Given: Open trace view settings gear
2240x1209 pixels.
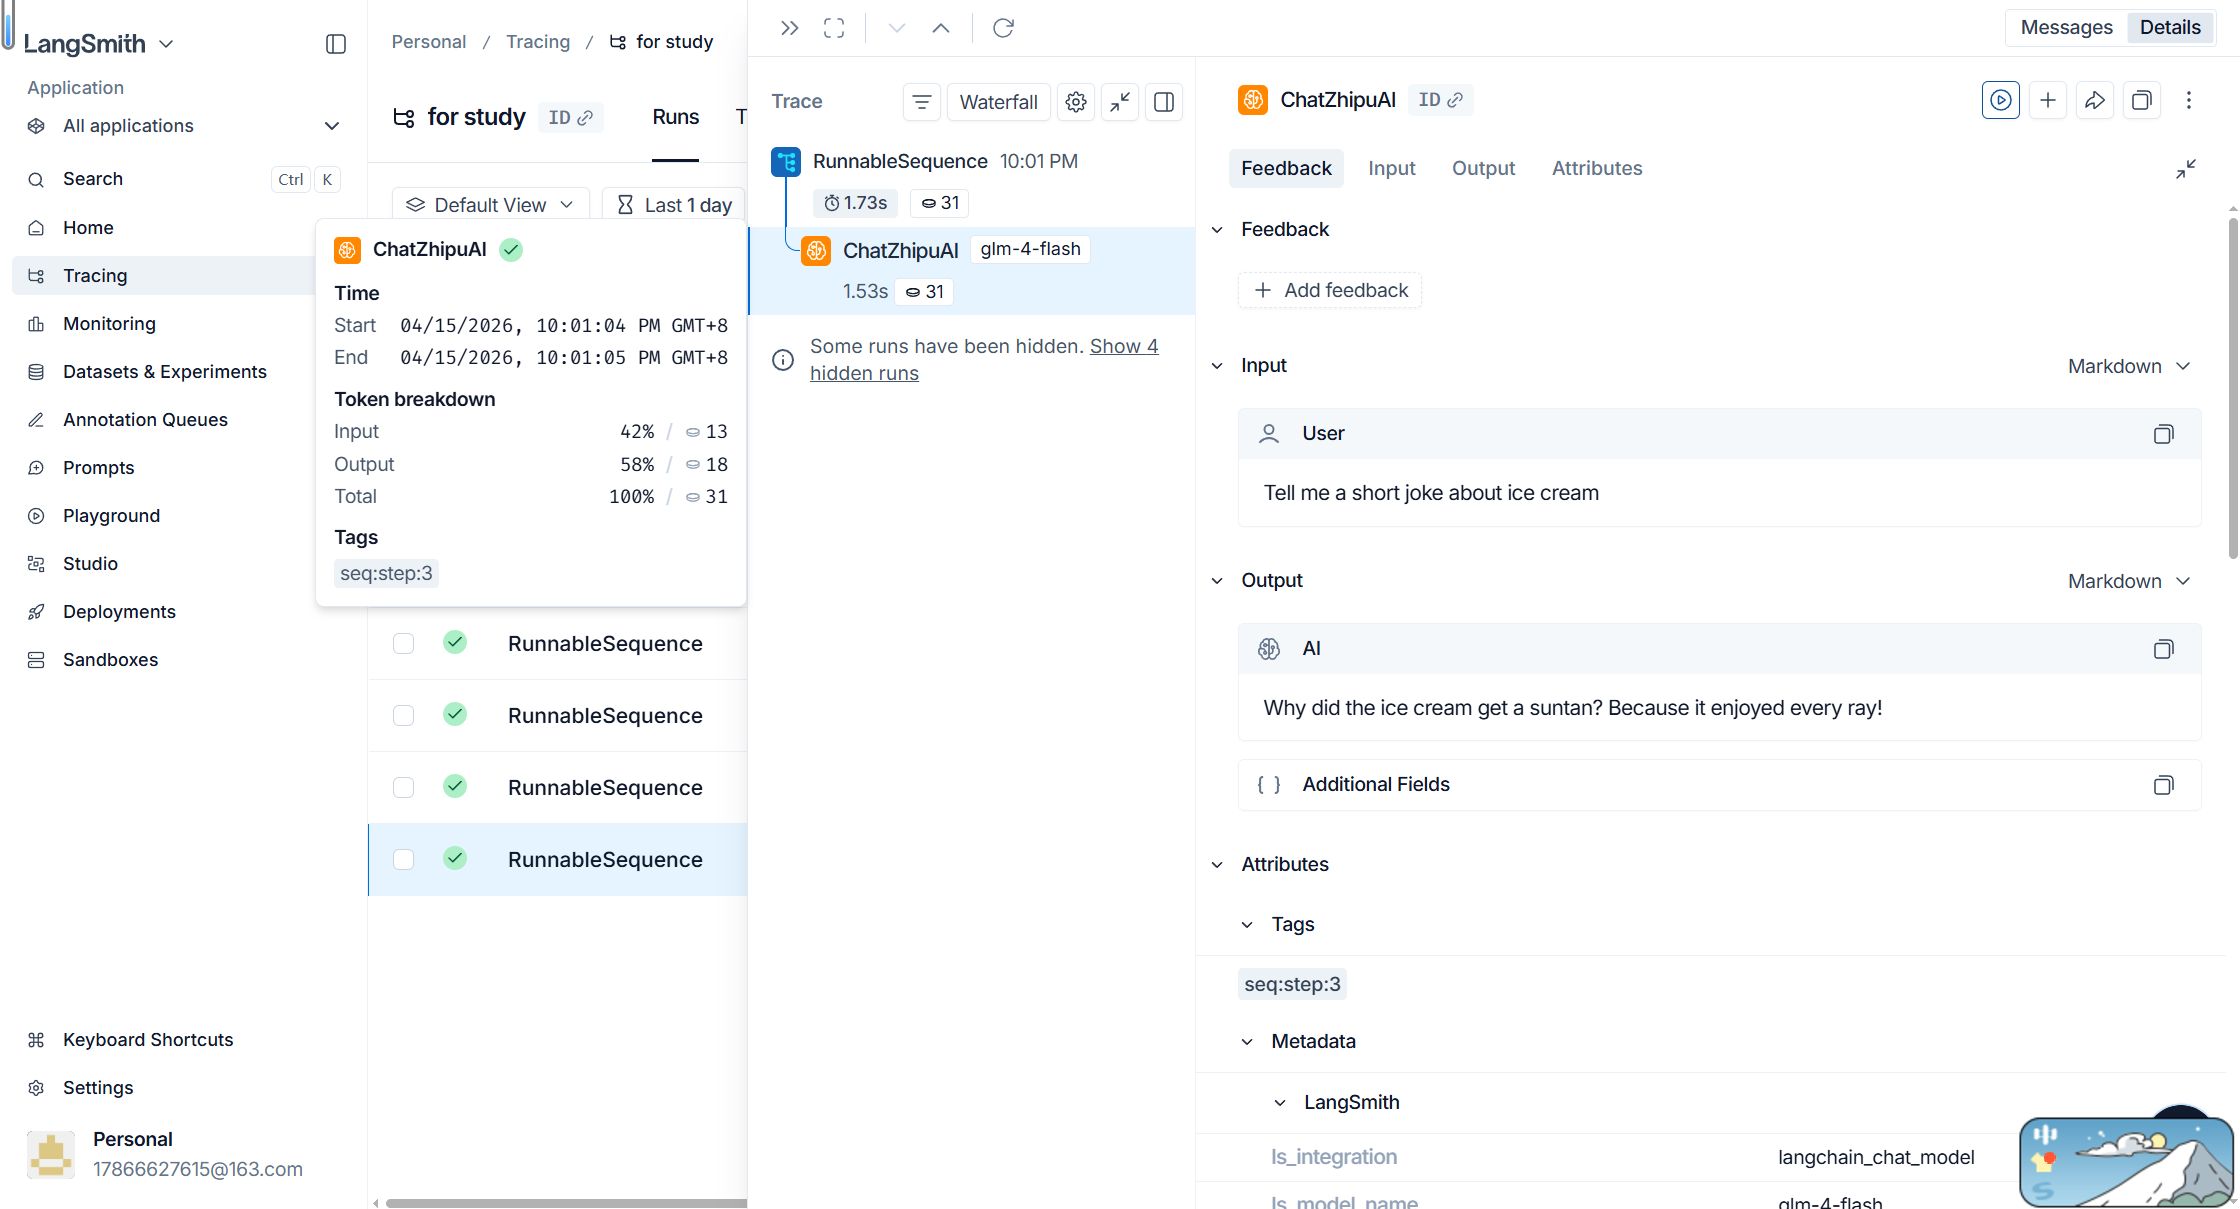Looking at the screenshot, I should [1076, 102].
